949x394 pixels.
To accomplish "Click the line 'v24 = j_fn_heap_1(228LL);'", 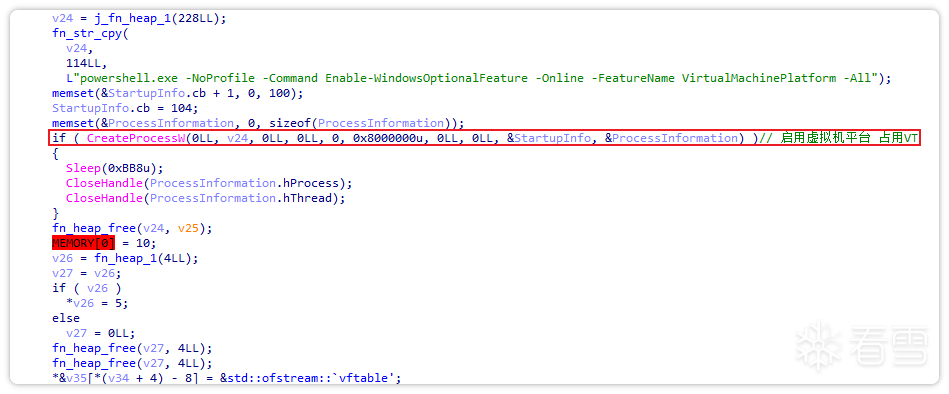I will click(139, 18).
